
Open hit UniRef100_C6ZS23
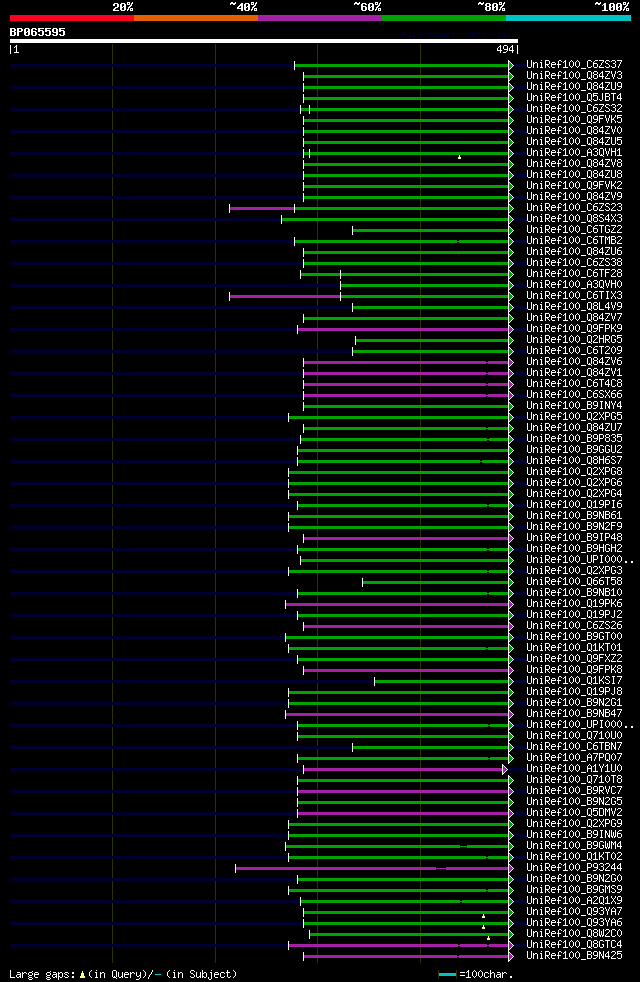pyautogui.click(x=574, y=208)
